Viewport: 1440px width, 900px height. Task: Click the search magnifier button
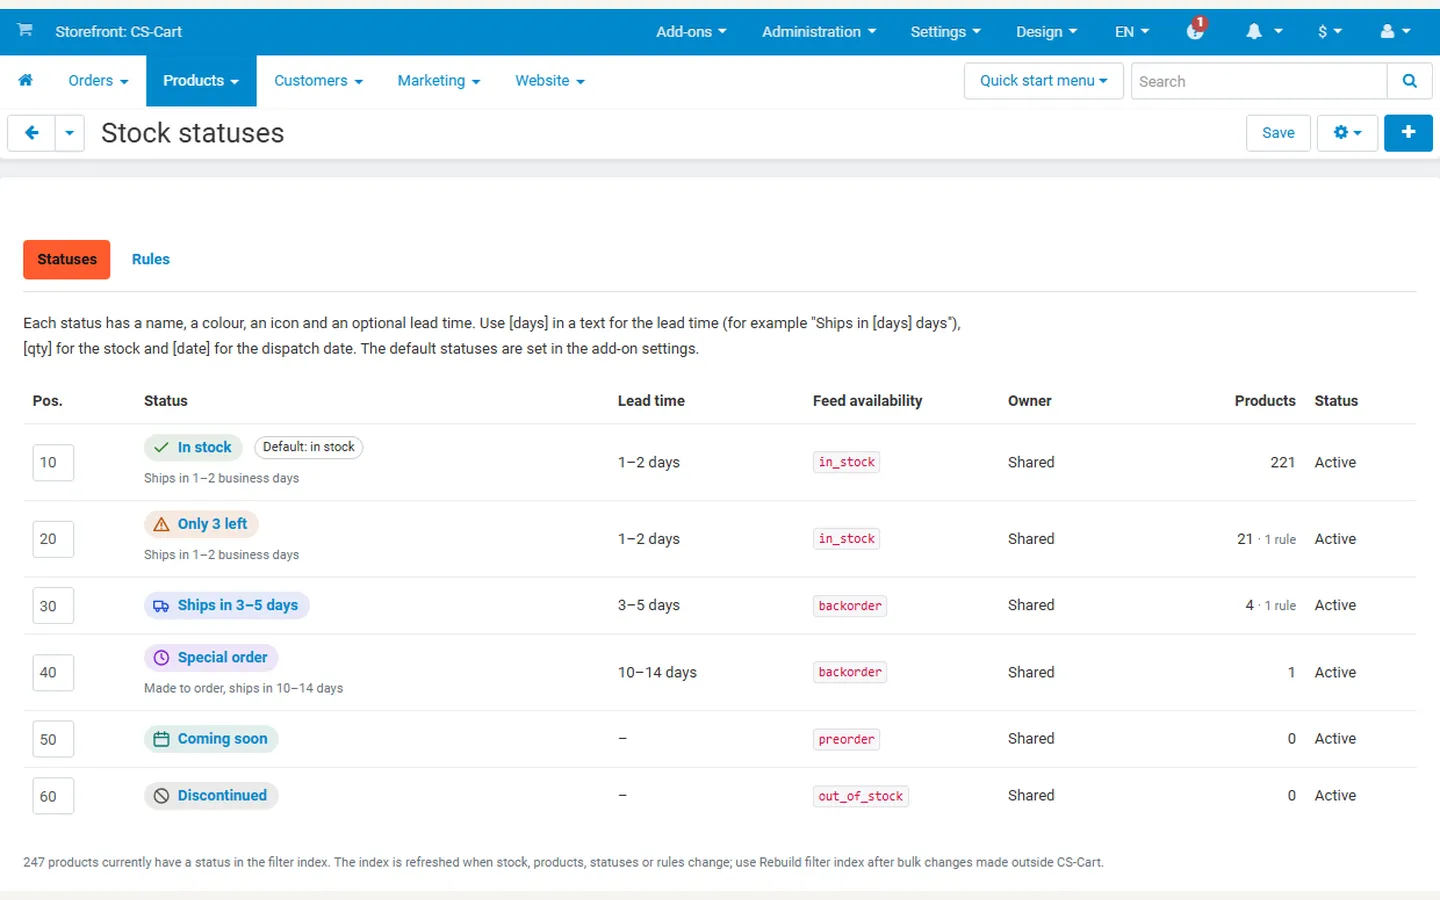1410,81
